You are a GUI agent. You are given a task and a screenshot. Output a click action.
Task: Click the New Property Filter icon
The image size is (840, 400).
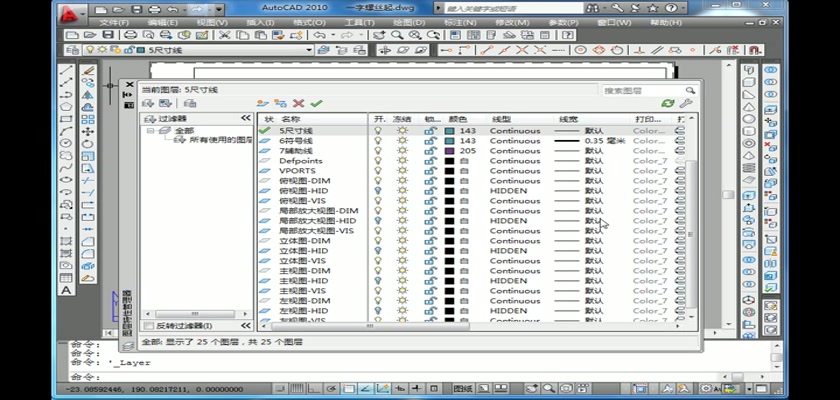tap(148, 103)
